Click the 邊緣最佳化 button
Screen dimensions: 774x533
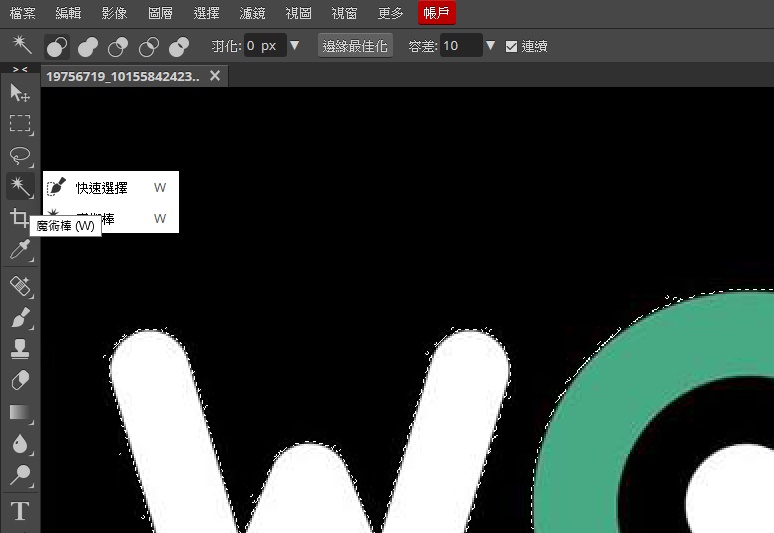point(355,46)
